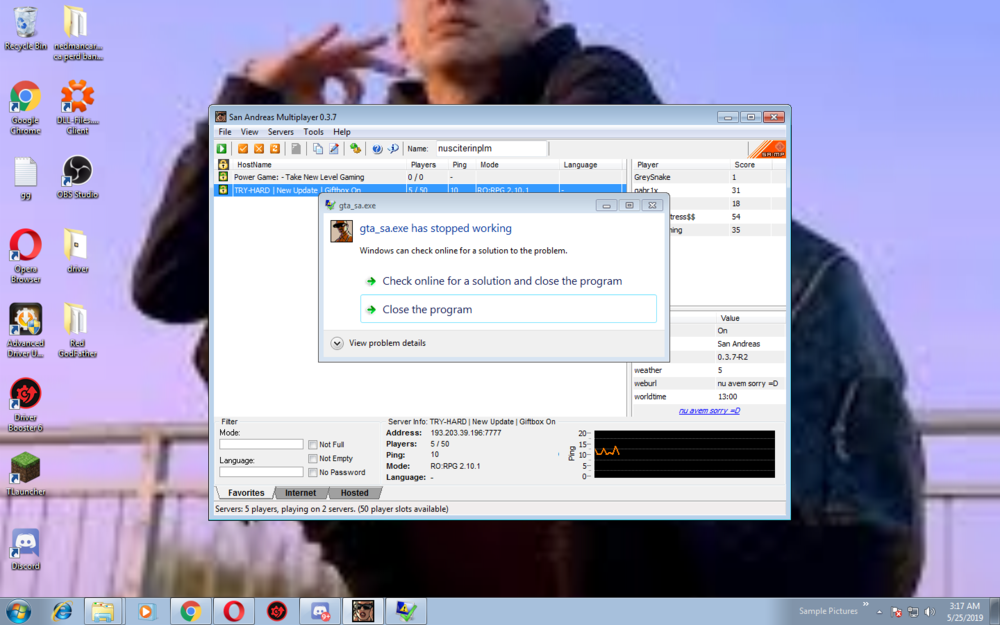Open Opera Browser desktop shortcut

coord(26,256)
